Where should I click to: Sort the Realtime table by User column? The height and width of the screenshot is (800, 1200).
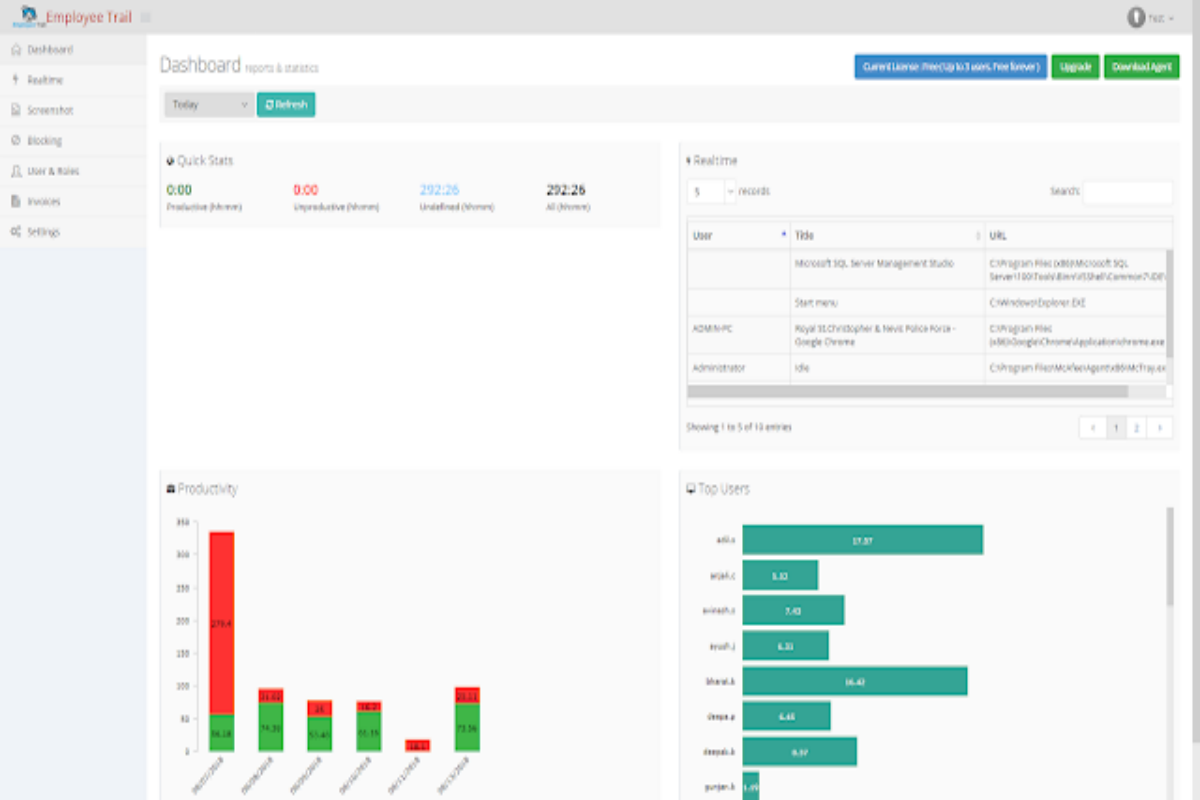coord(738,235)
